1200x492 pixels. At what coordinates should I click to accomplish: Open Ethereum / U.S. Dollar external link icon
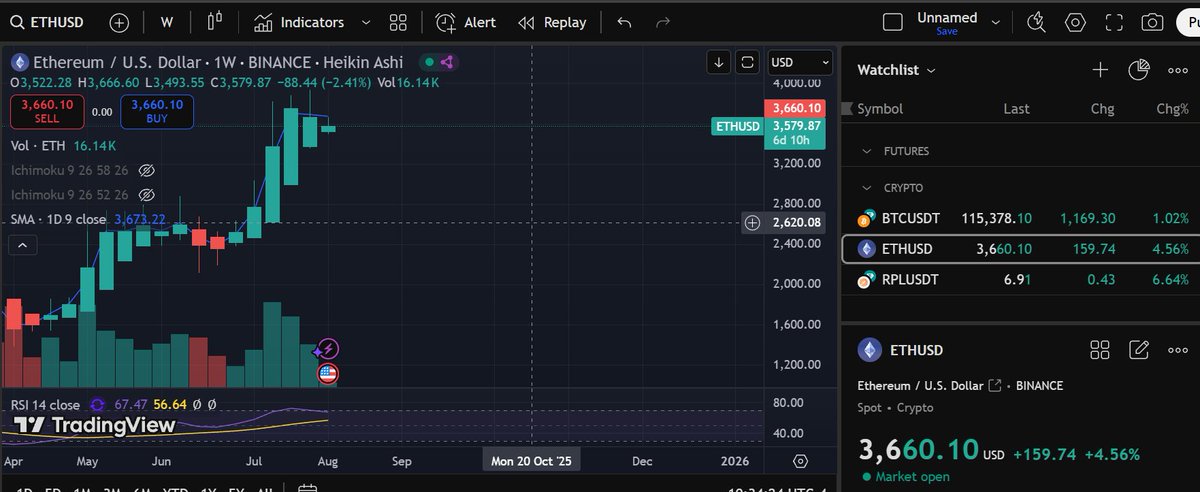[994, 386]
